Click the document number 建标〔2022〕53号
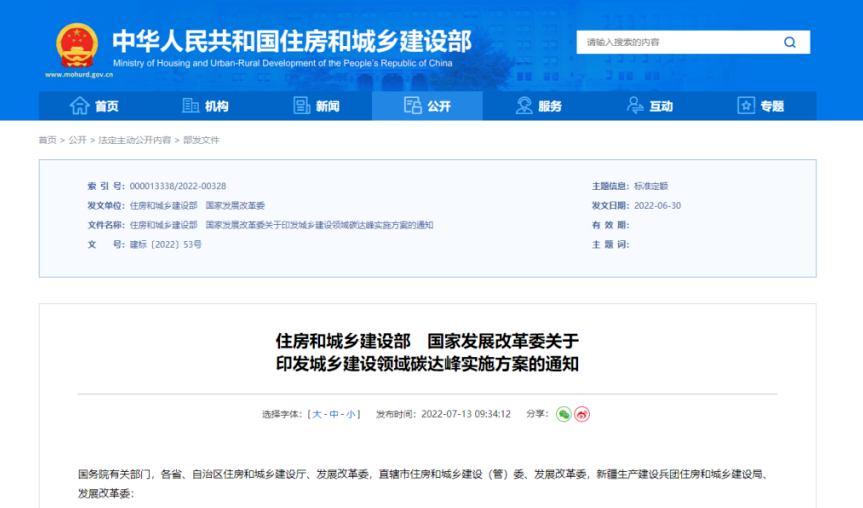The width and height of the screenshot is (863, 508). (x=166, y=244)
